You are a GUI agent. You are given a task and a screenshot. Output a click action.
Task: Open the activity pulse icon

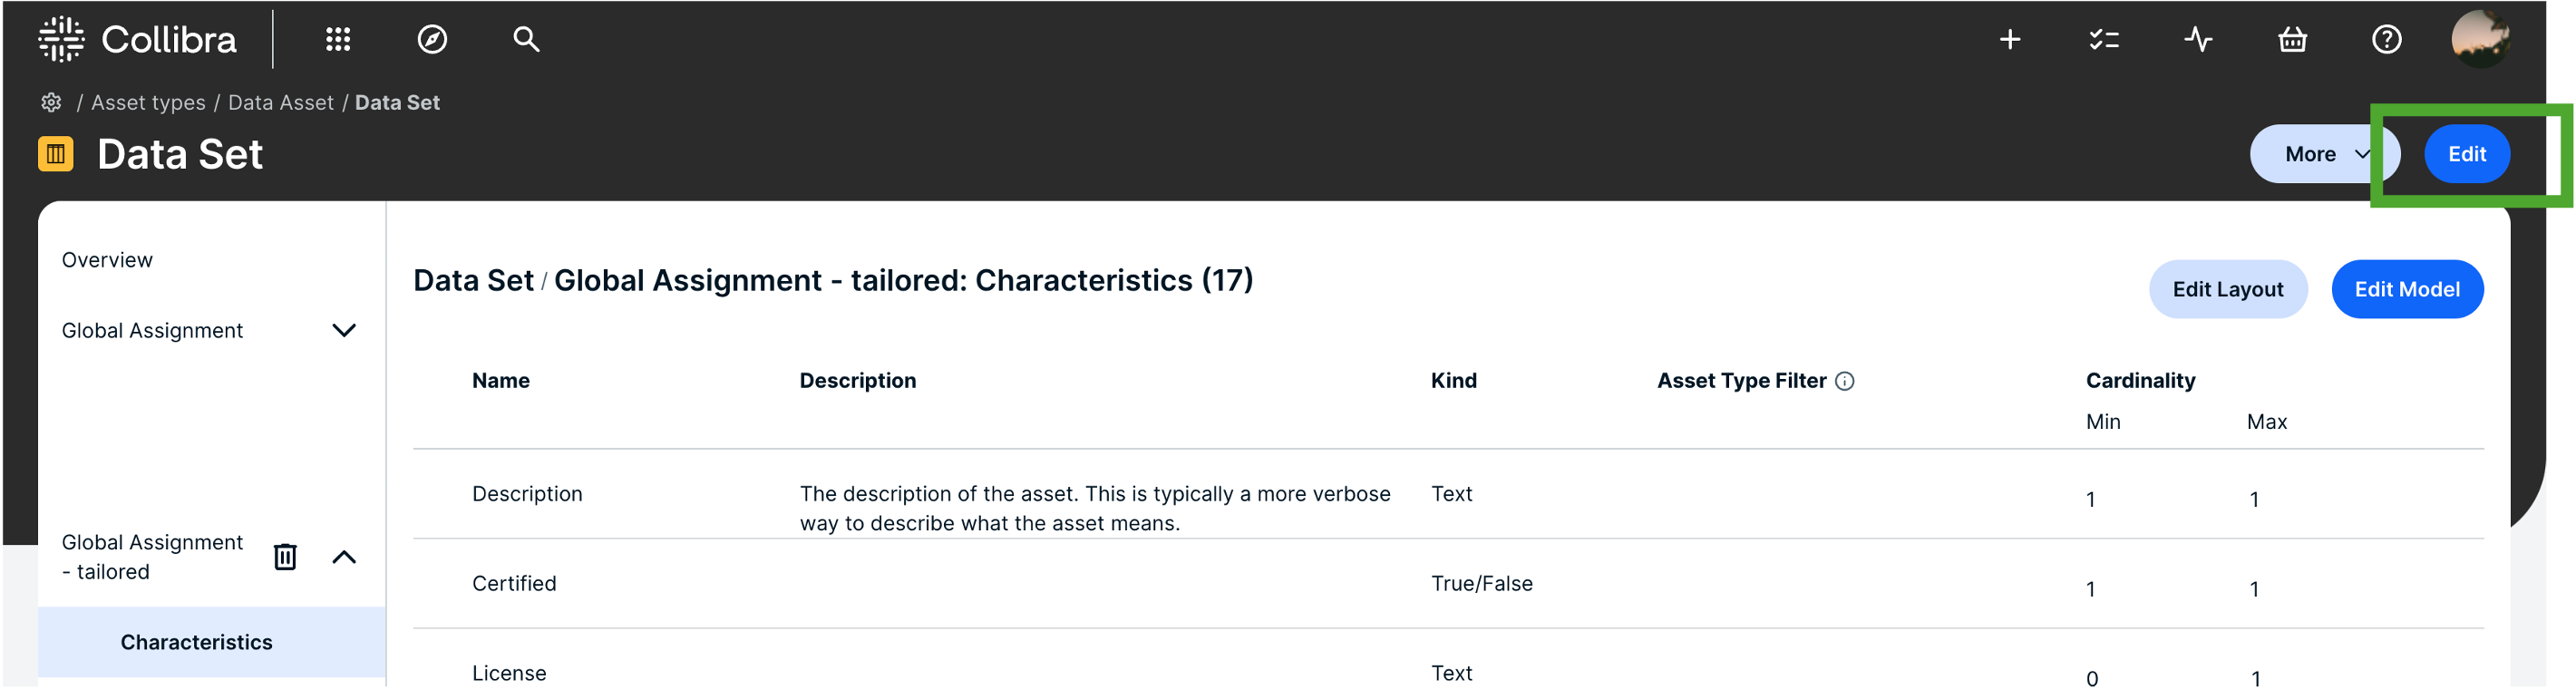click(x=2198, y=40)
